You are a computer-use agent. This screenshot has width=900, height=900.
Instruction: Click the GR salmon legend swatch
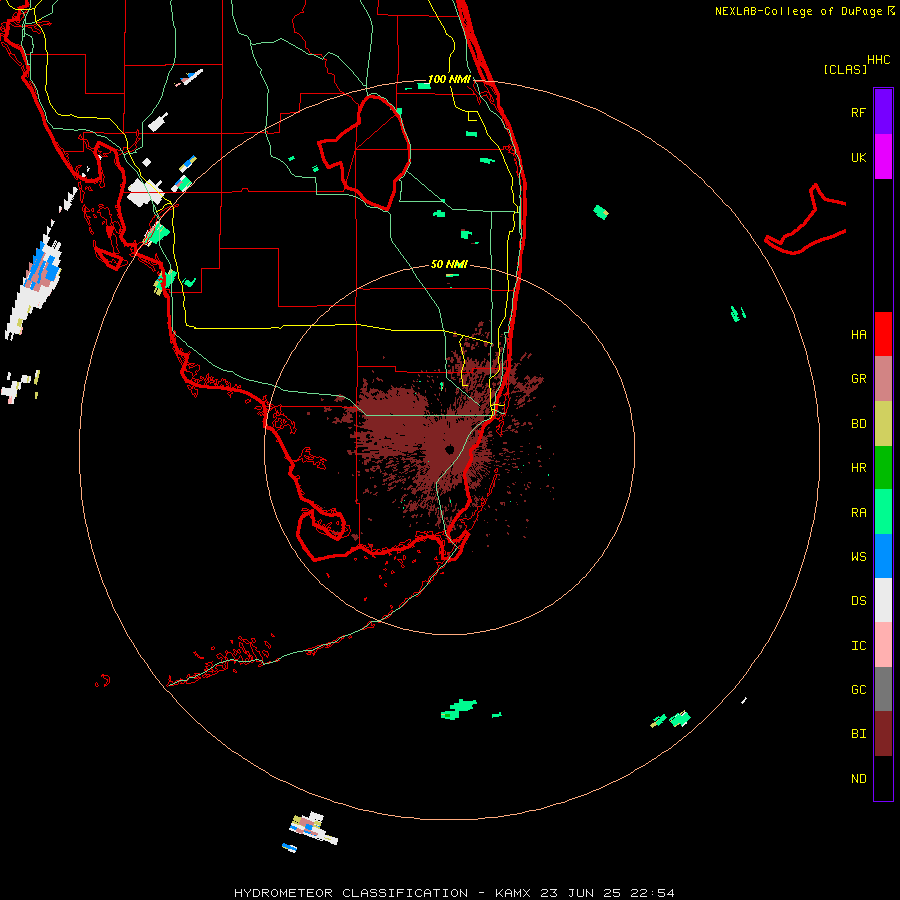point(883,378)
